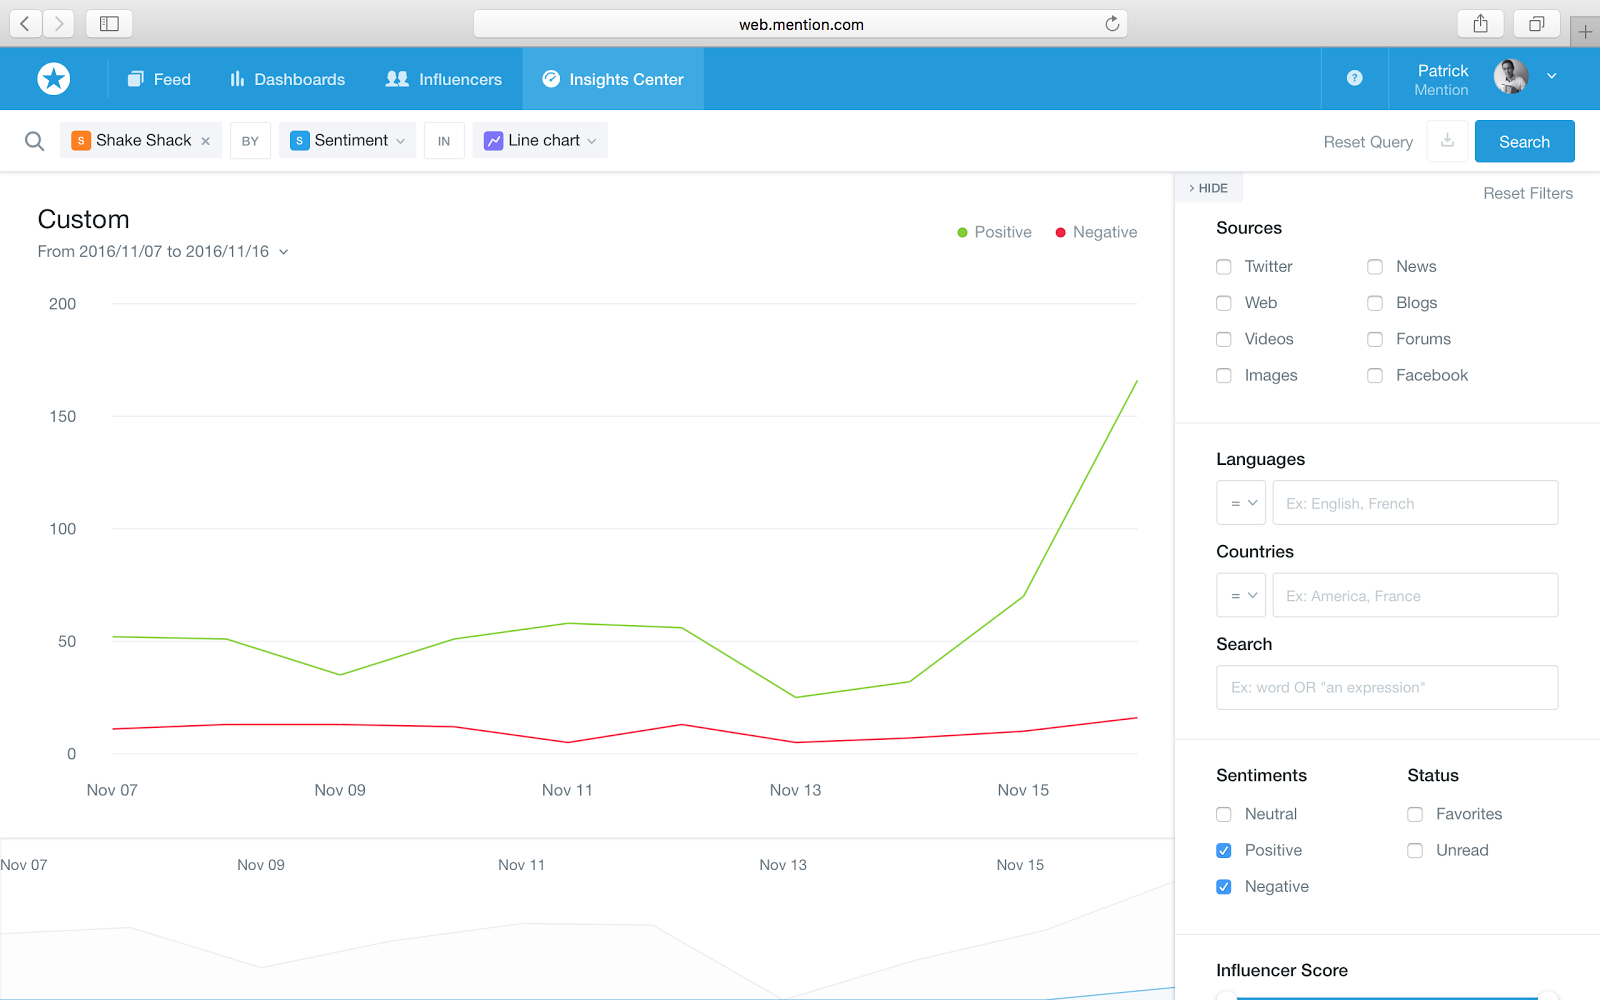Reload page using refresh icon
Image resolution: width=1600 pixels, height=1000 pixels.
1112,24
